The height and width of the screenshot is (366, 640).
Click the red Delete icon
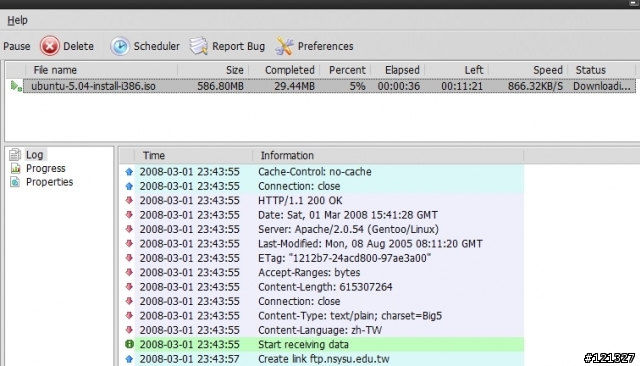pos(50,46)
